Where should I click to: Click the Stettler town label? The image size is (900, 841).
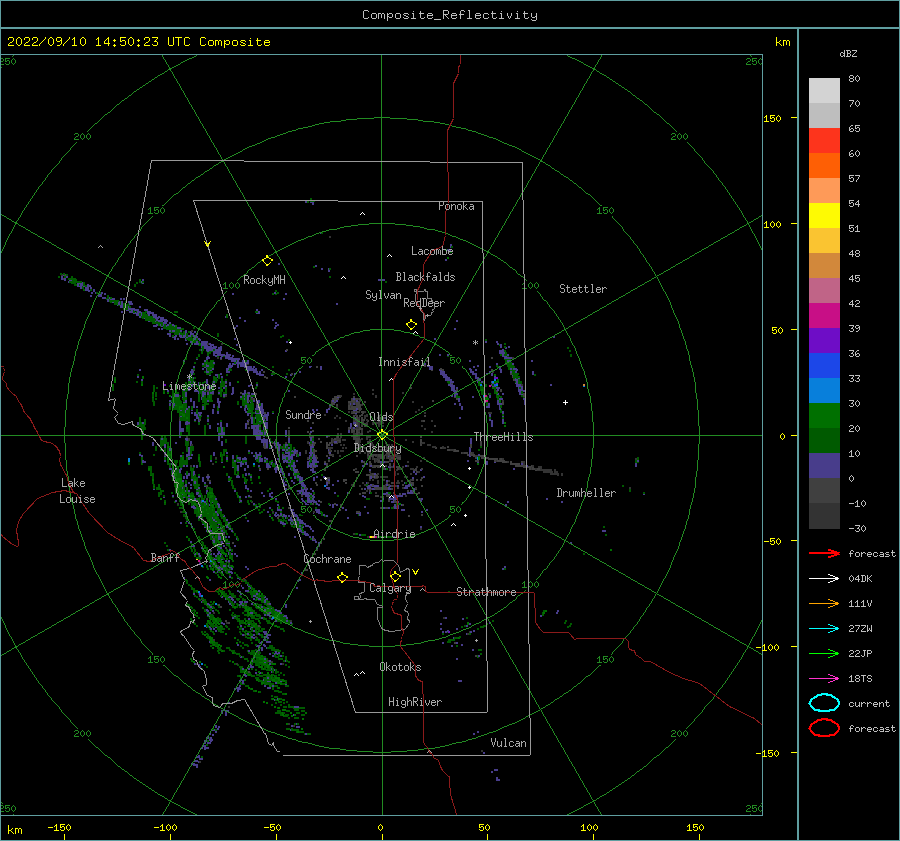583,289
